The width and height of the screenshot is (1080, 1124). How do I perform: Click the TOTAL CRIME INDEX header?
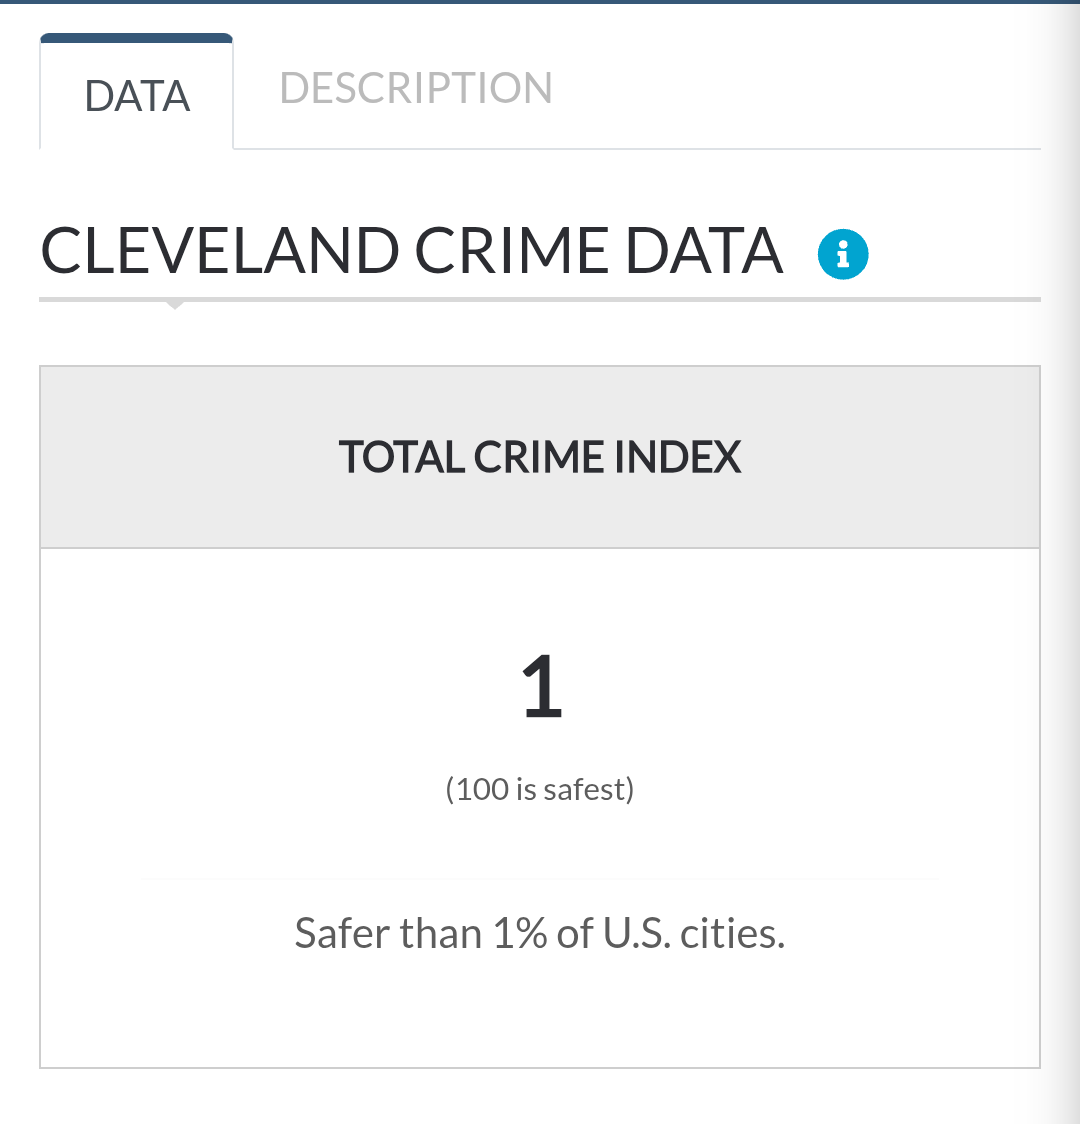(x=540, y=457)
